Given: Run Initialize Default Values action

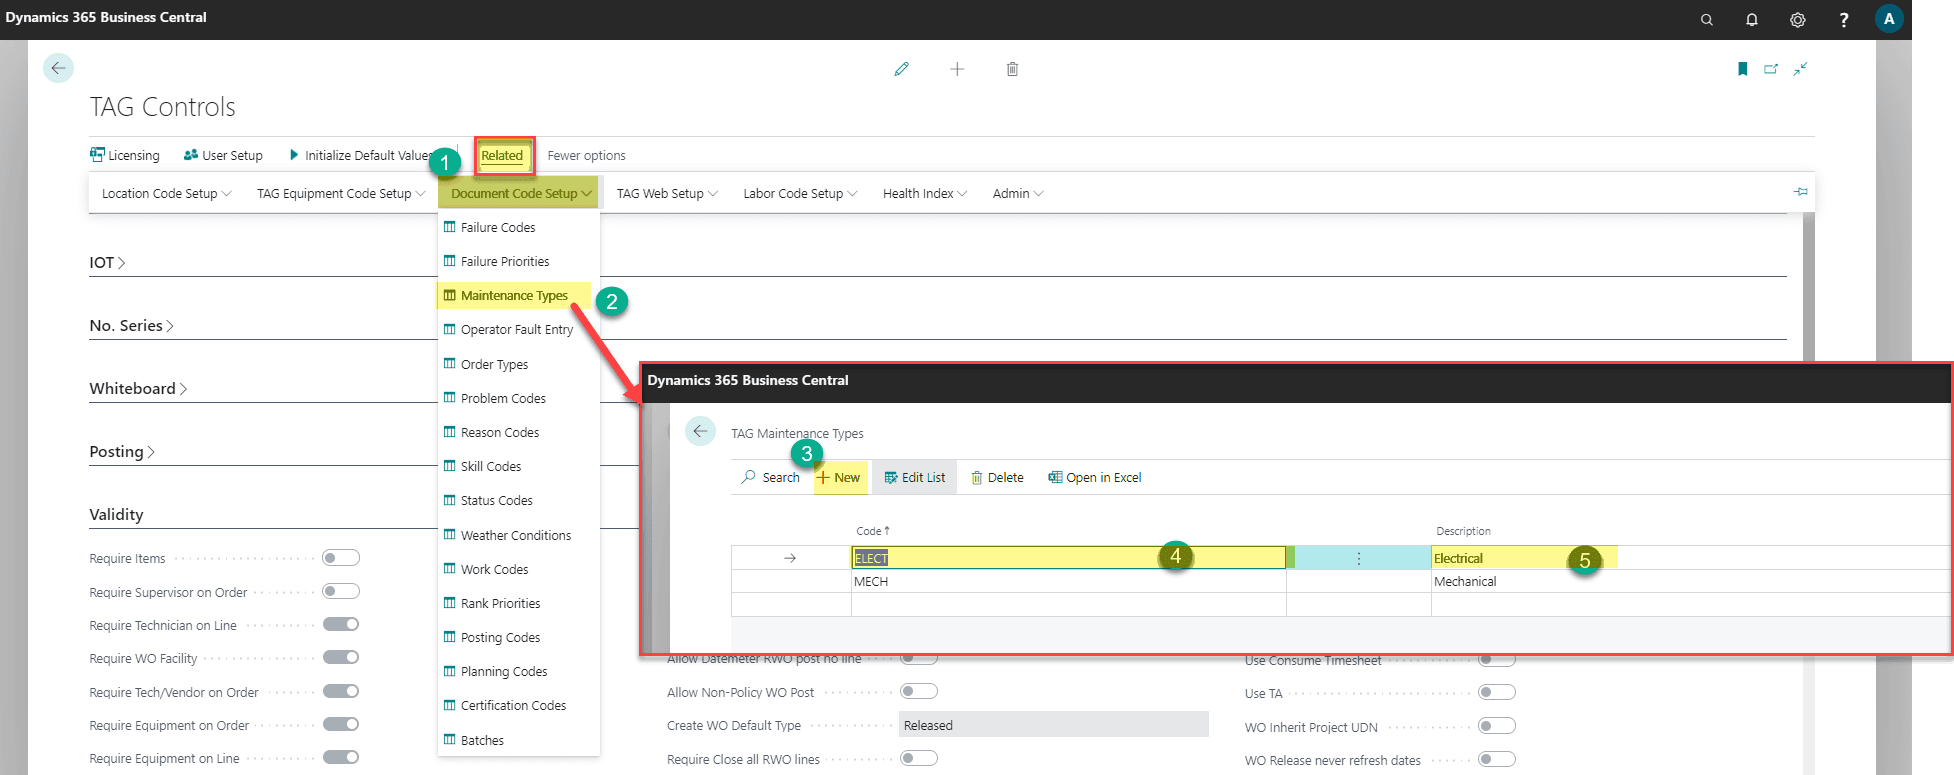Looking at the screenshot, I should pyautogui.click(x=360, y=155).
